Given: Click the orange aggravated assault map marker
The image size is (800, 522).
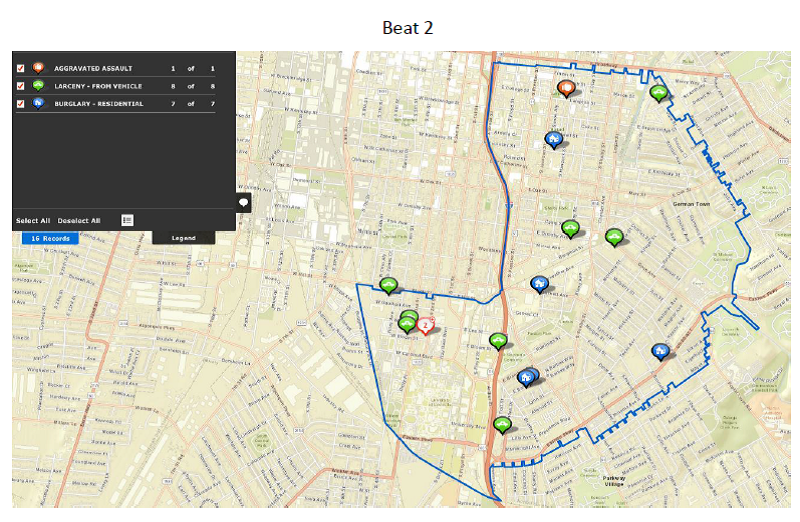Looking at the screenshot, I should tap(565, 89).
